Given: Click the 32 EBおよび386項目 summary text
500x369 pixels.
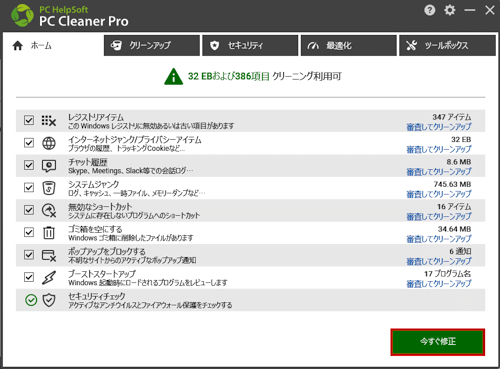Looking at the screenshot, I should click(229, 76).
